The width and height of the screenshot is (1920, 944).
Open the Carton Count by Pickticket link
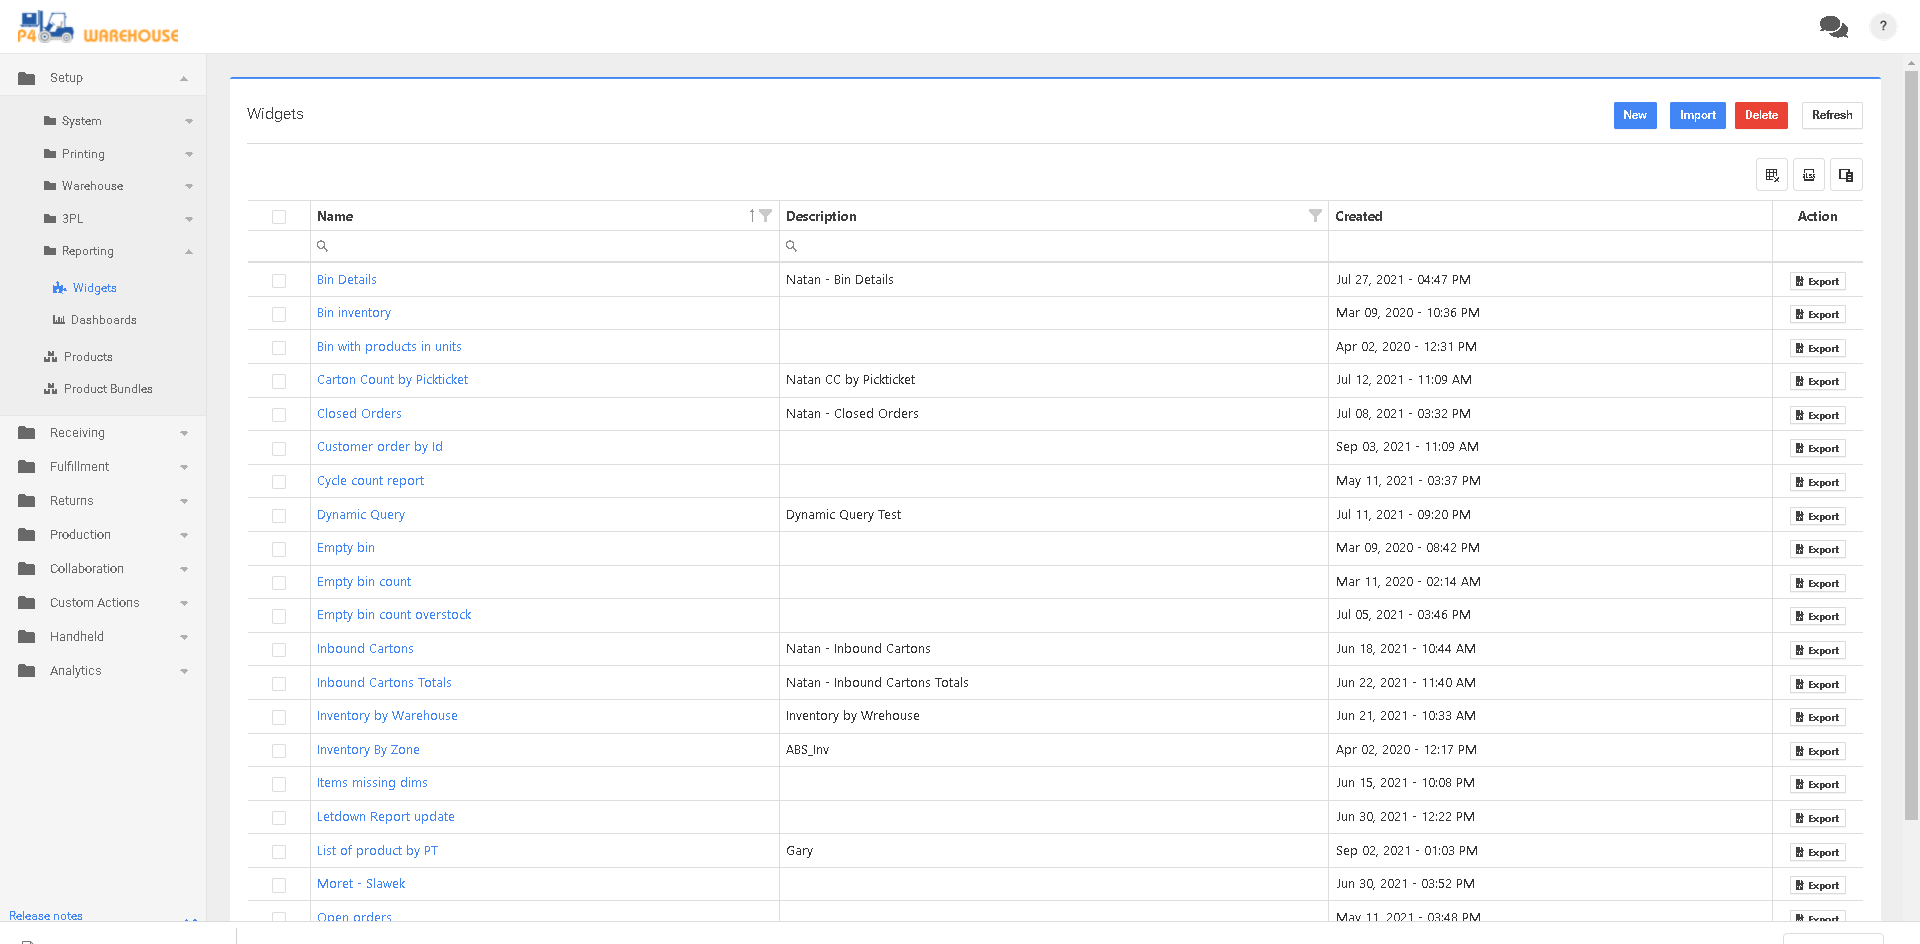click(392, 380)
